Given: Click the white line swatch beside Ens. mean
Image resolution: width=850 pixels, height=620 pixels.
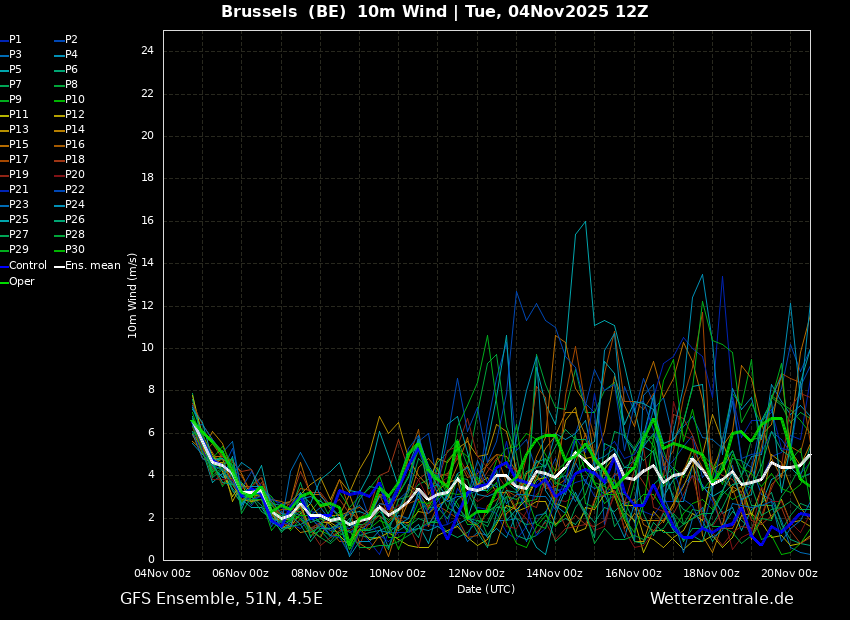Looking at the screenshot, I should [x=59, y=266].
